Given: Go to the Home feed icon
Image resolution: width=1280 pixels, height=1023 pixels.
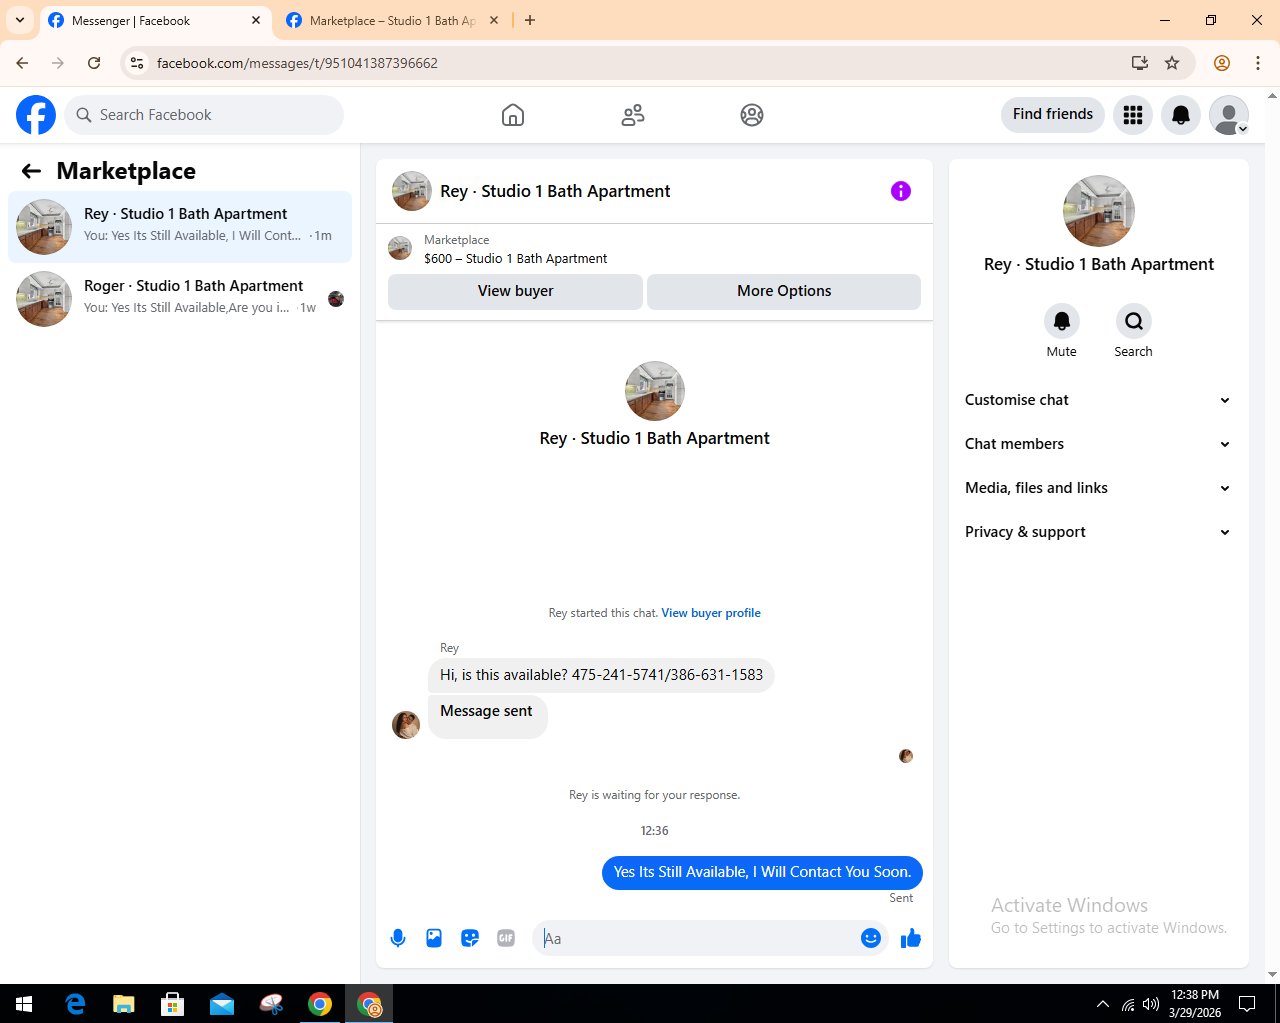Looking at the screenshot, I should pyautogui.click(x=513, y=115).
